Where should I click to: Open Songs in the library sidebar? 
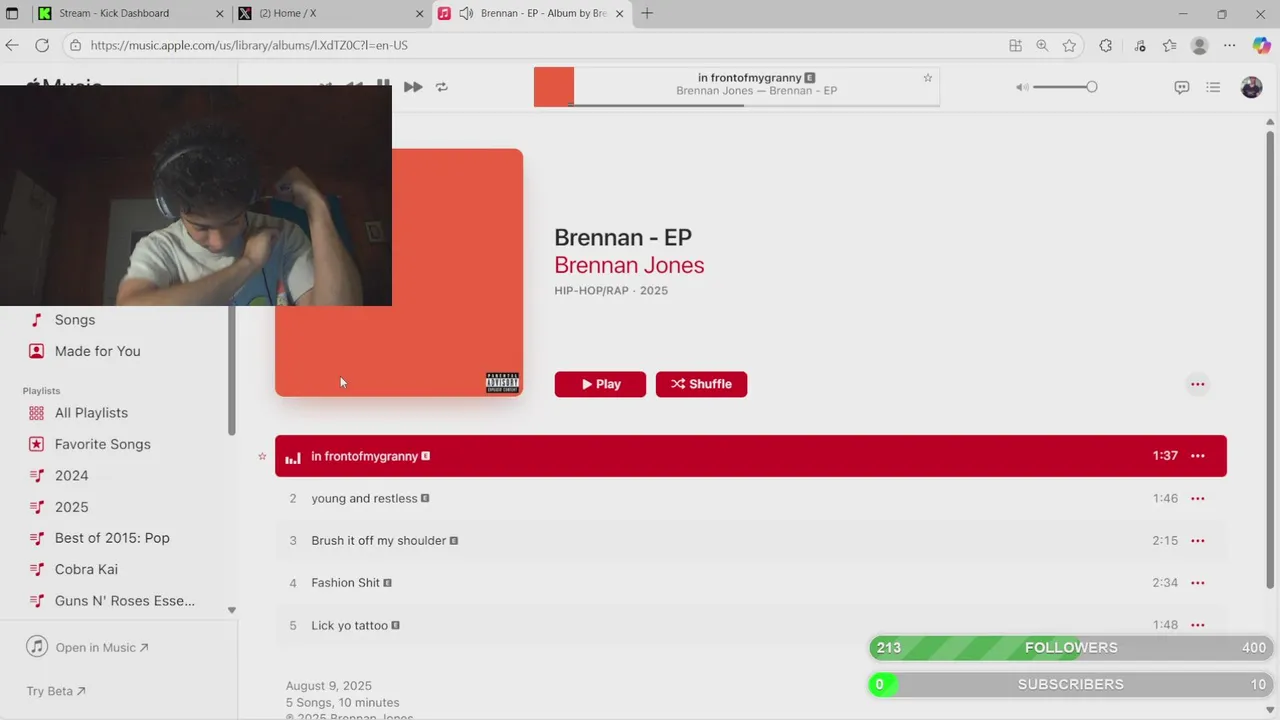pyautogui.click(x=75, y=320)
